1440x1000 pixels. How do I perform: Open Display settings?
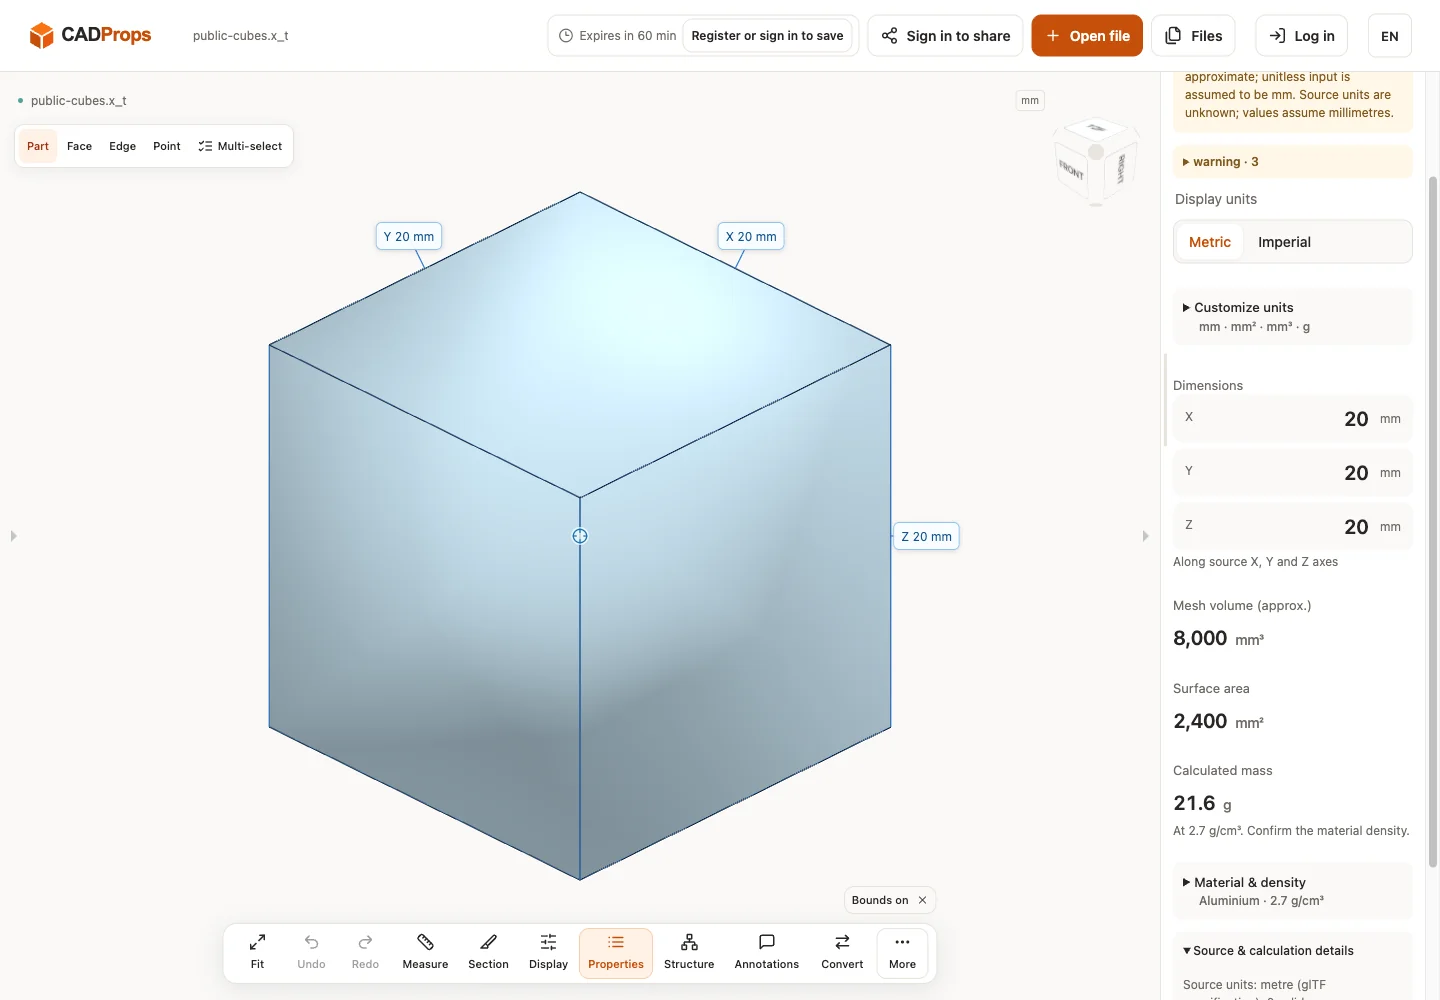click(548, 952)
